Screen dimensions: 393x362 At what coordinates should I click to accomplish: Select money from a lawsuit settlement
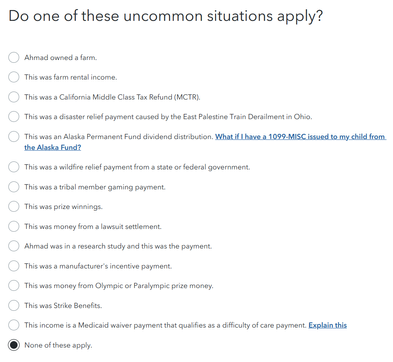pos(14,226)
